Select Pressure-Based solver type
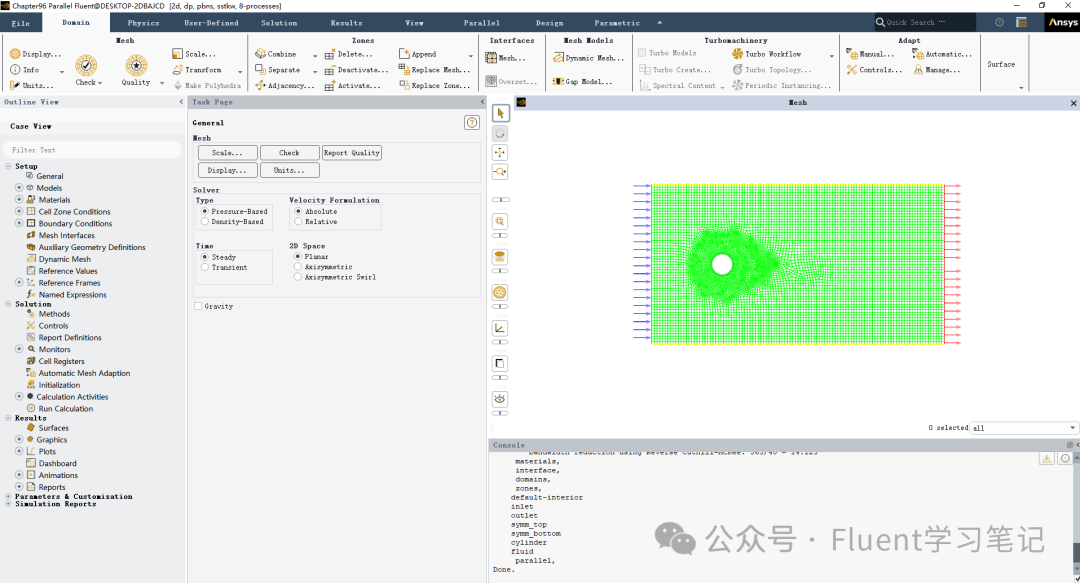This screenshot has height=583, width=1080. tap(205, 212)
